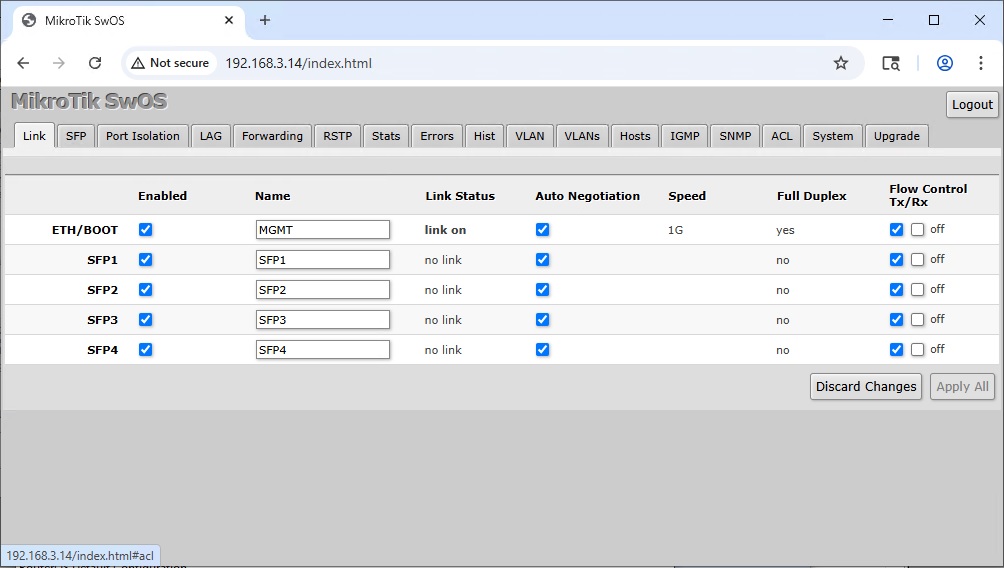This screenshot has height=568, width=1004.
Task: Open Chrome three-dot menu
Action: point(980,63)
